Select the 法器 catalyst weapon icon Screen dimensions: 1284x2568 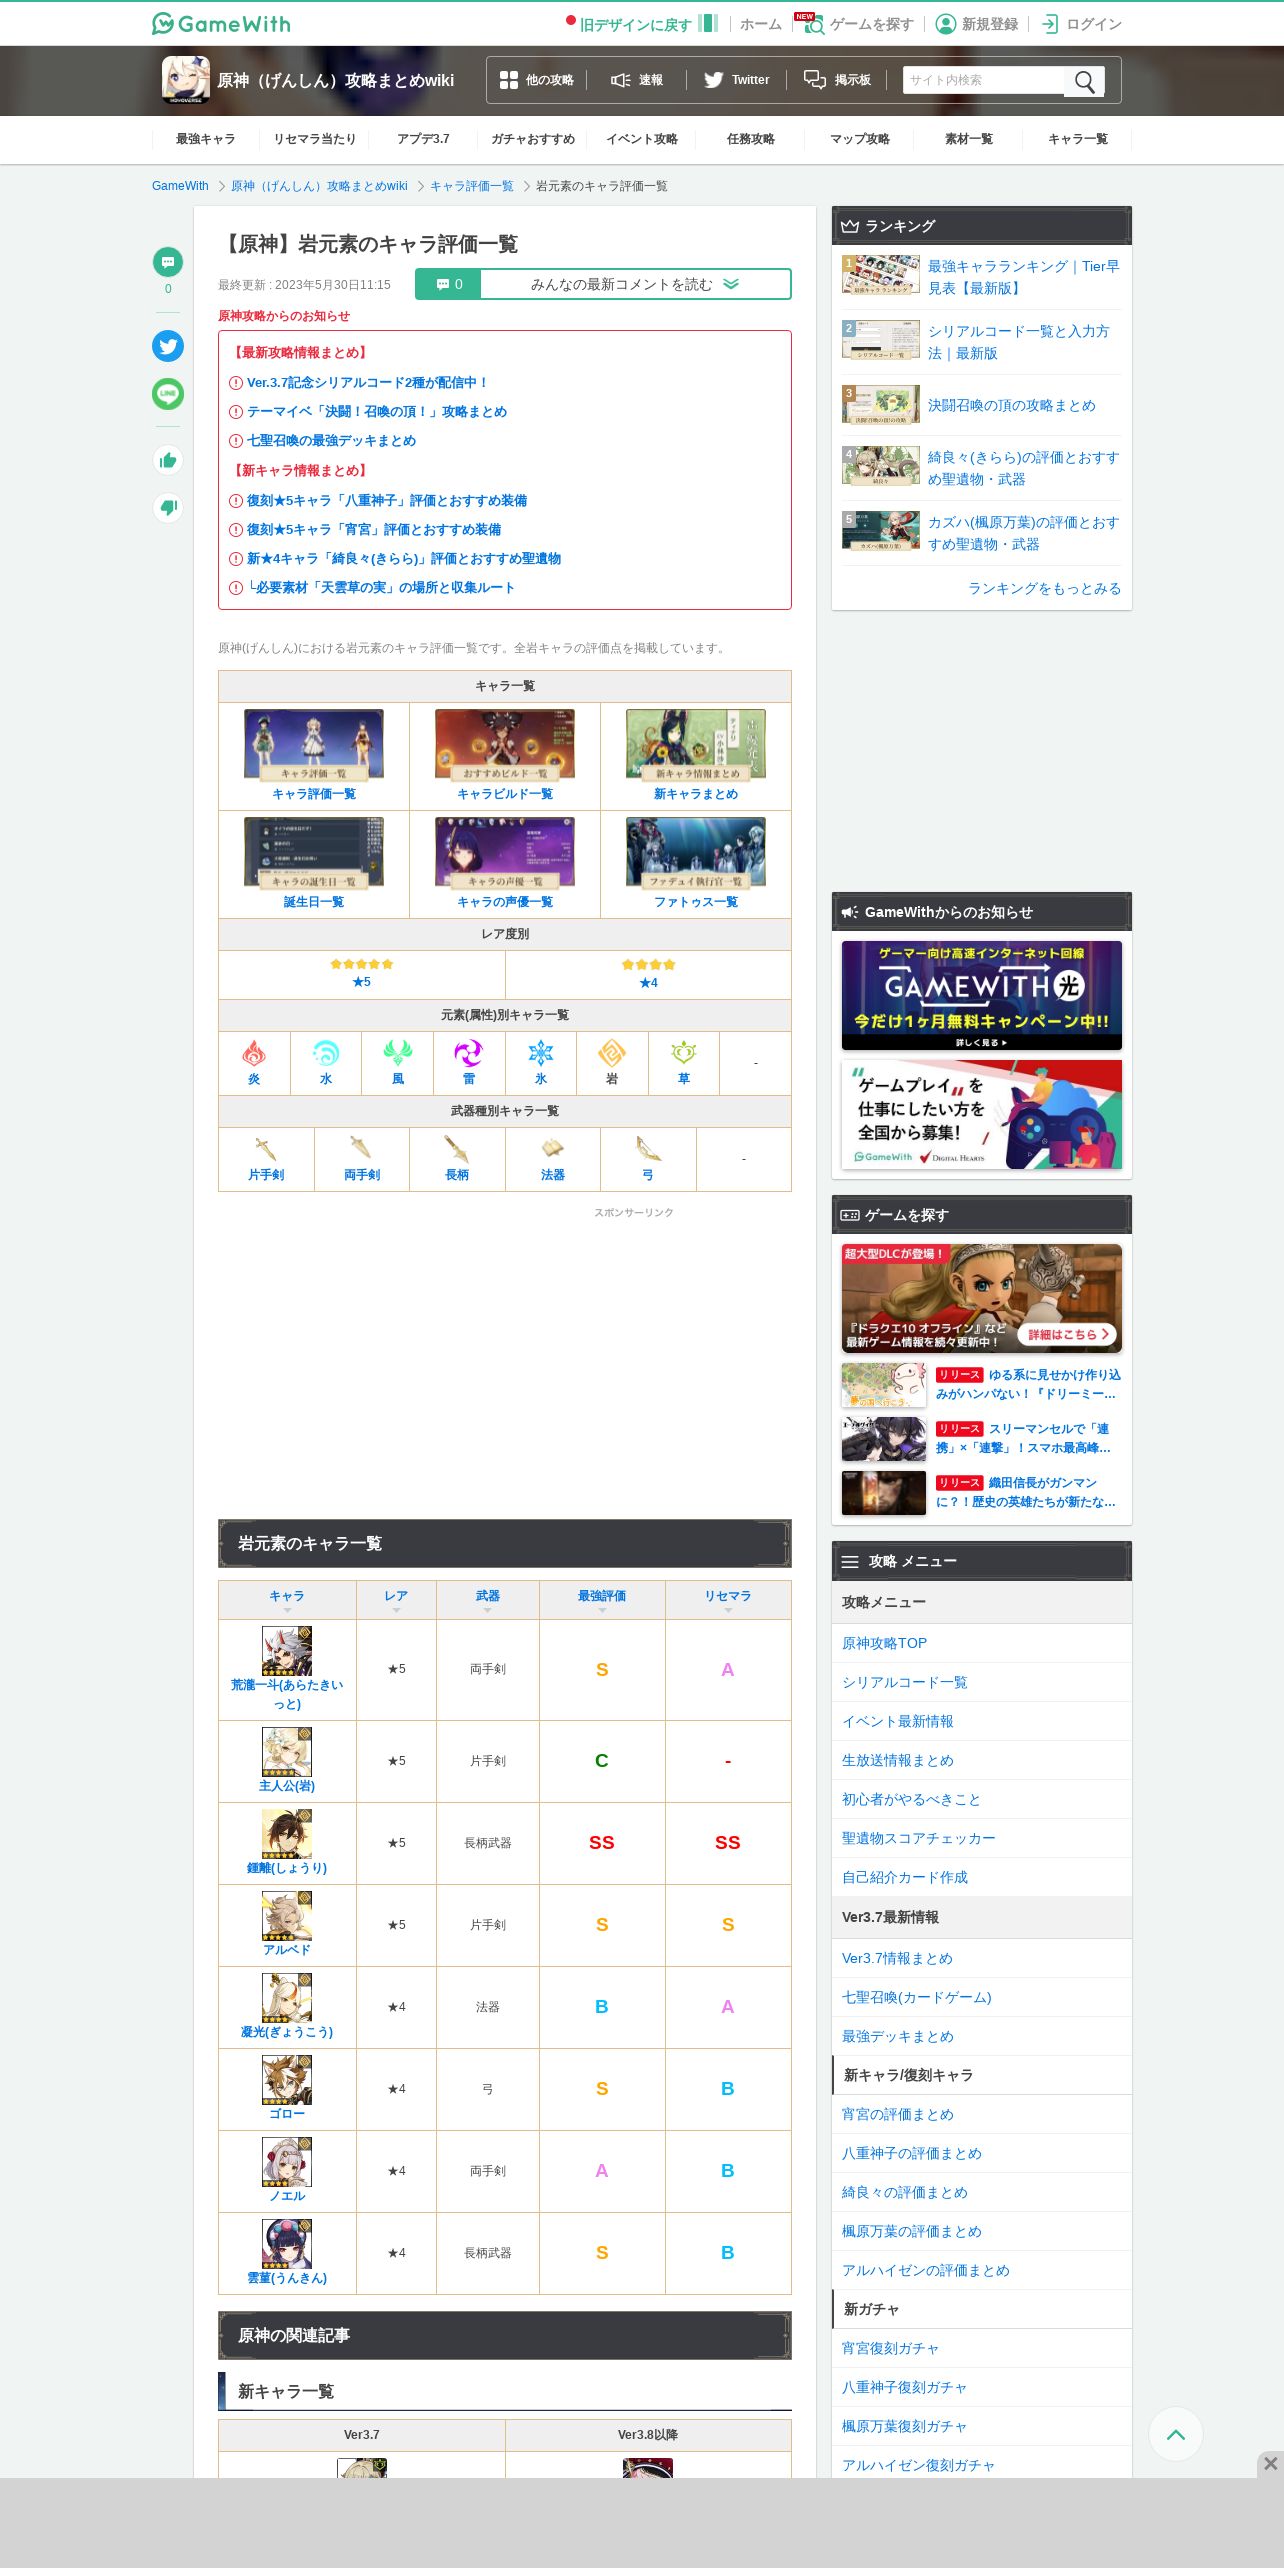pyautogui.click(x=552, y=1148)
